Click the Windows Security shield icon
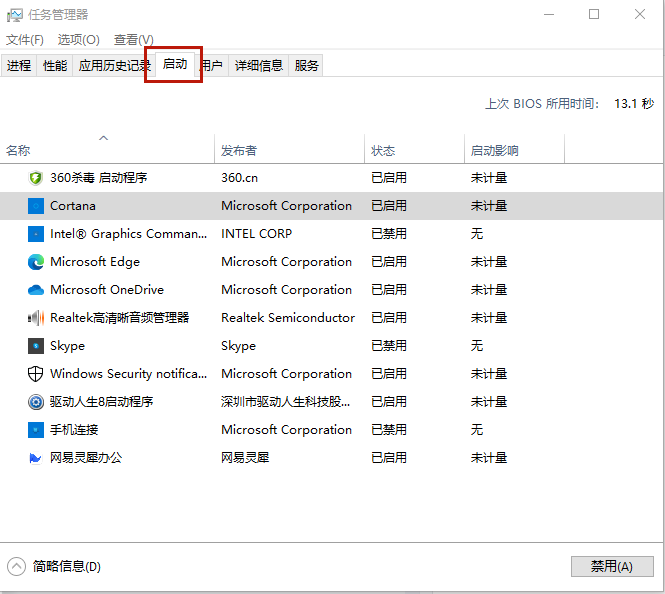Image resolution: width=665 pixels, height=594 pixels. coord(36,374)
